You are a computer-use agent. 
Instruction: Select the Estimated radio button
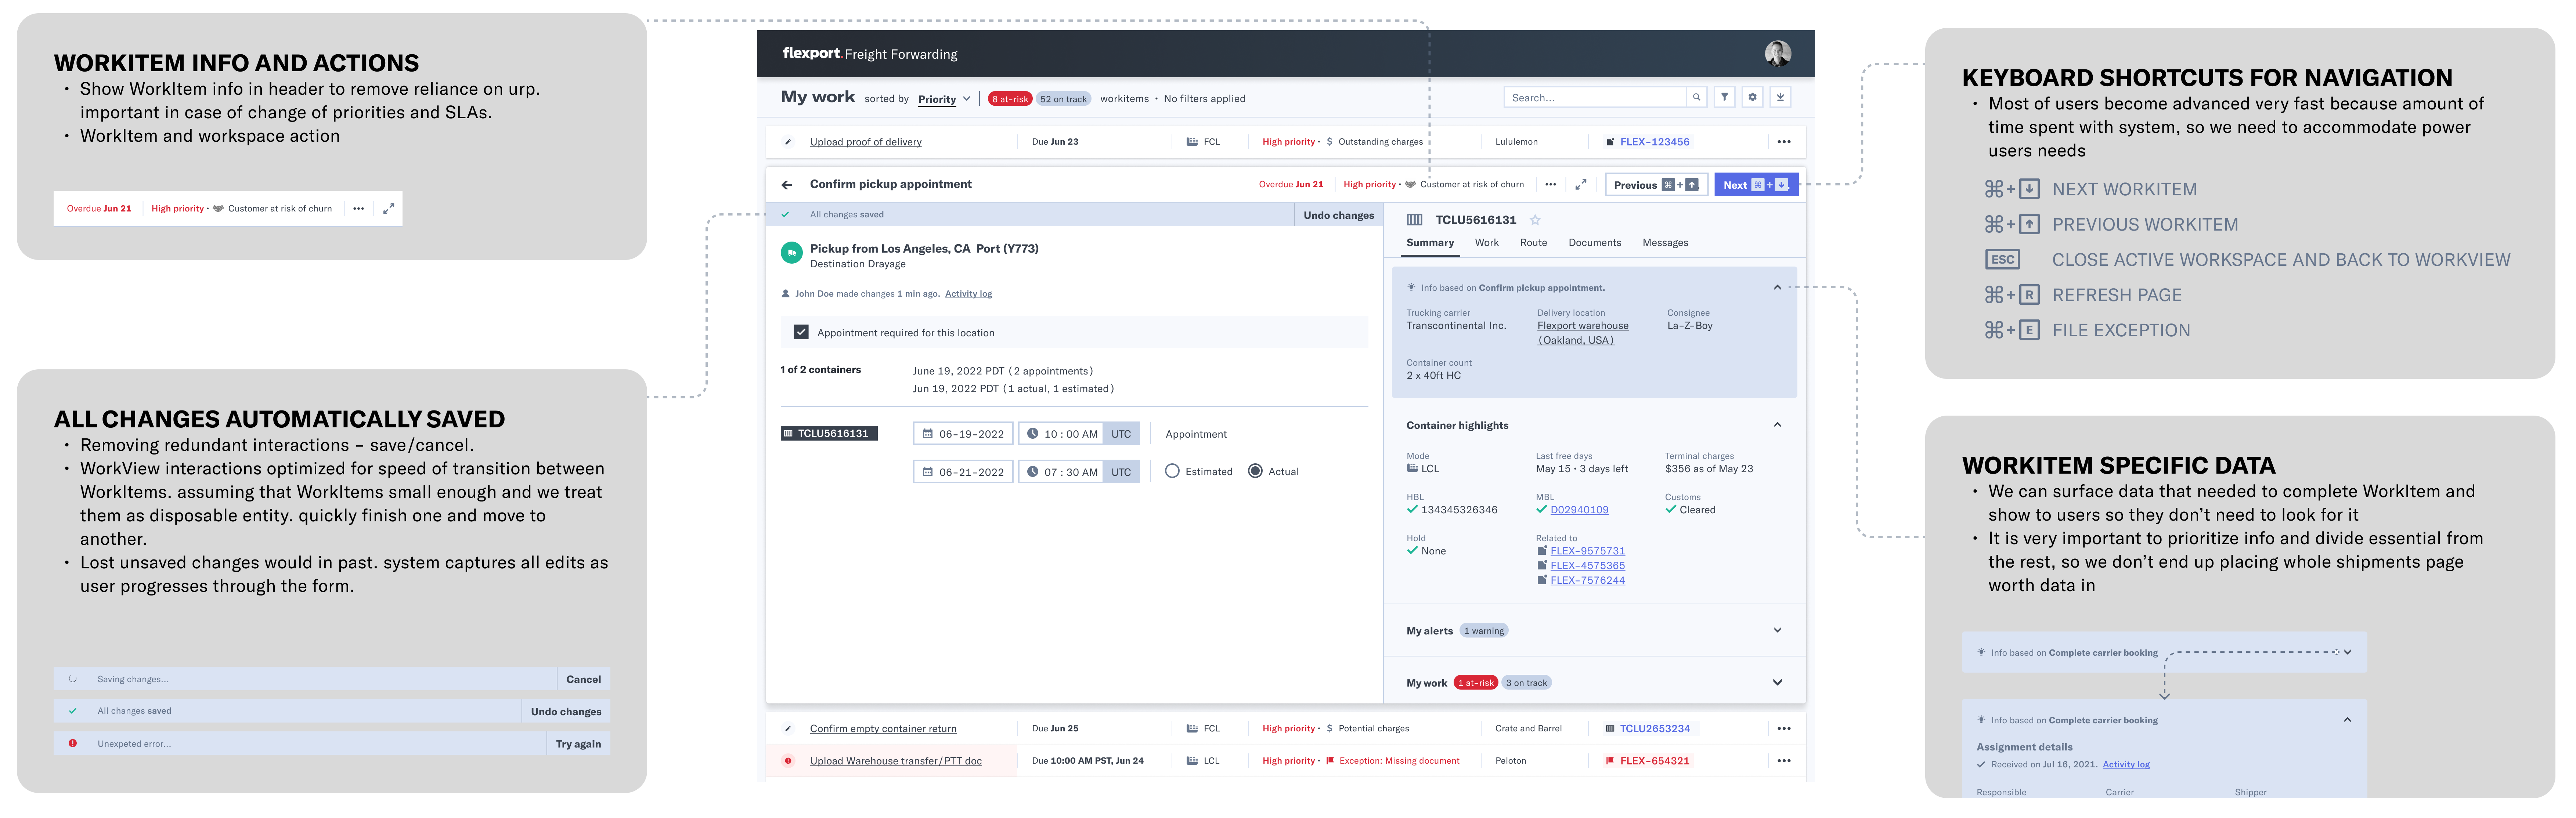coord(1172,471)
